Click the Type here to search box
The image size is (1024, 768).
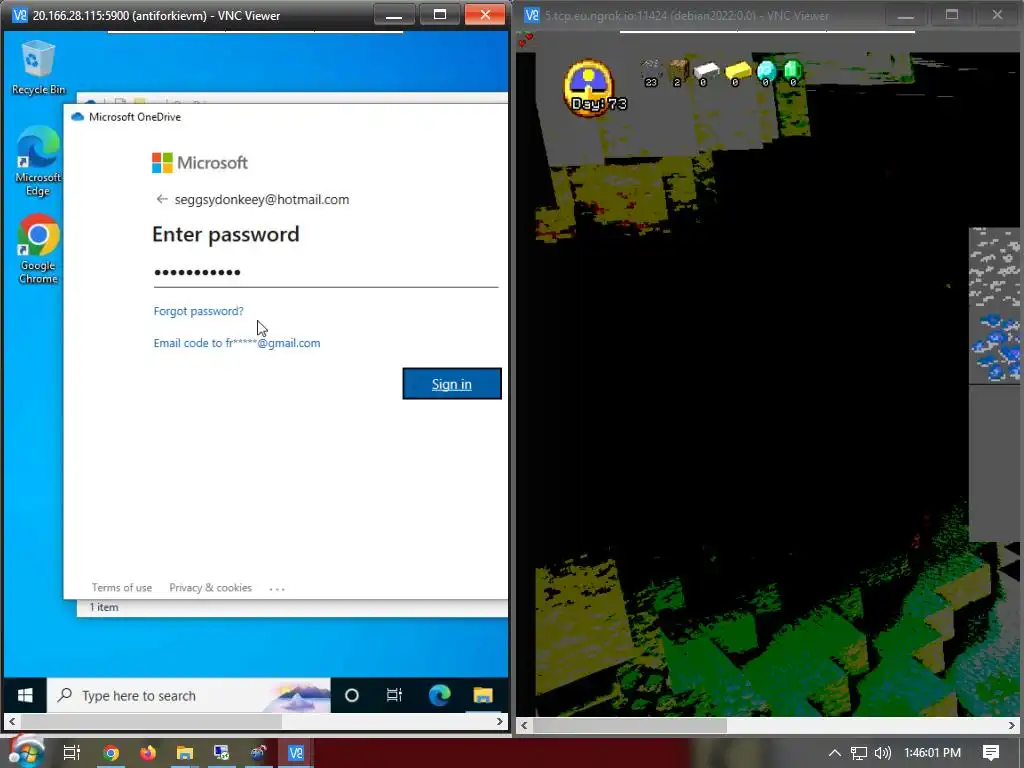click(188, 696)
